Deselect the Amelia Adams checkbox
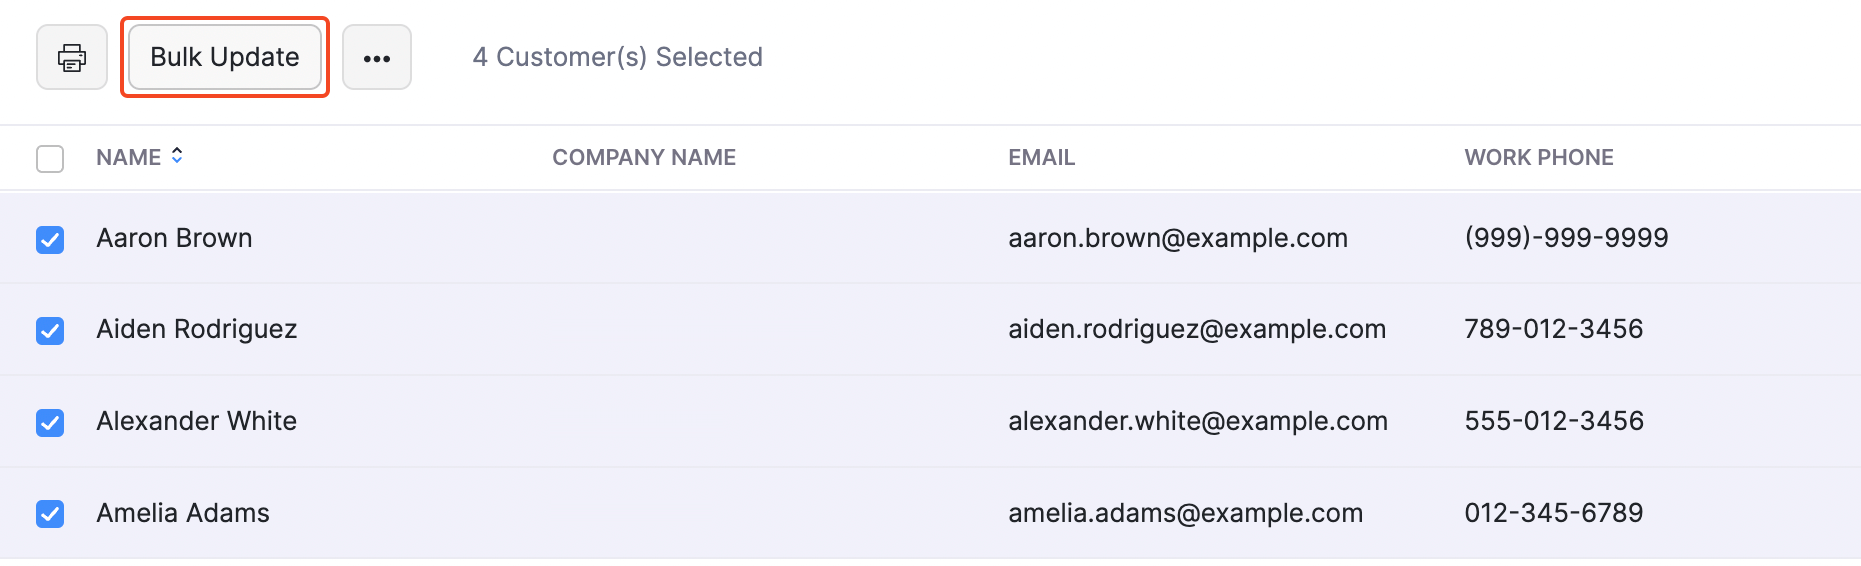 [x=50, y=514]
